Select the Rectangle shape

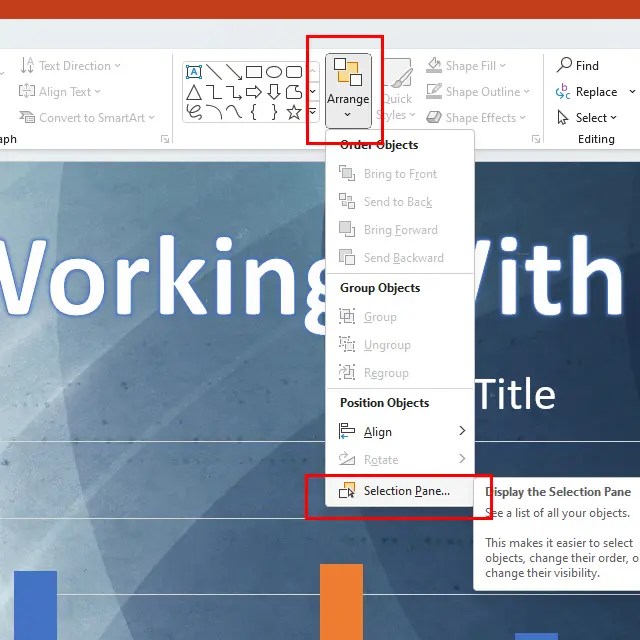[x=254, y=72]
